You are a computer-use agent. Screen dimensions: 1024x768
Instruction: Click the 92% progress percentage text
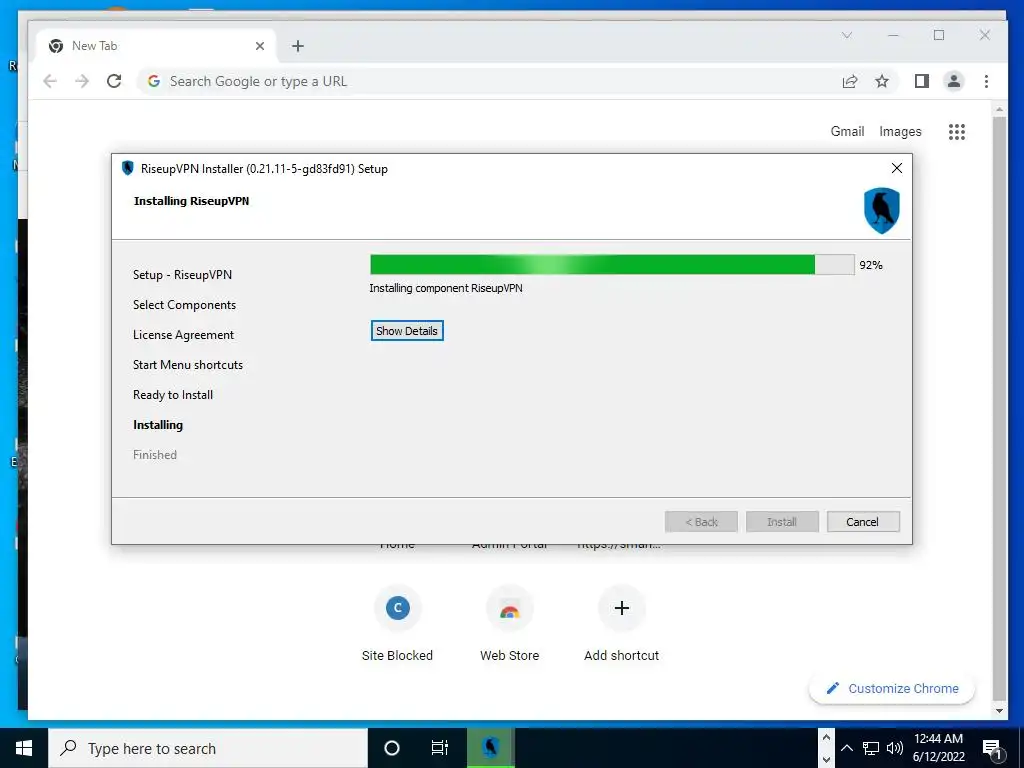pyautogui.click(x=871, y=265)
